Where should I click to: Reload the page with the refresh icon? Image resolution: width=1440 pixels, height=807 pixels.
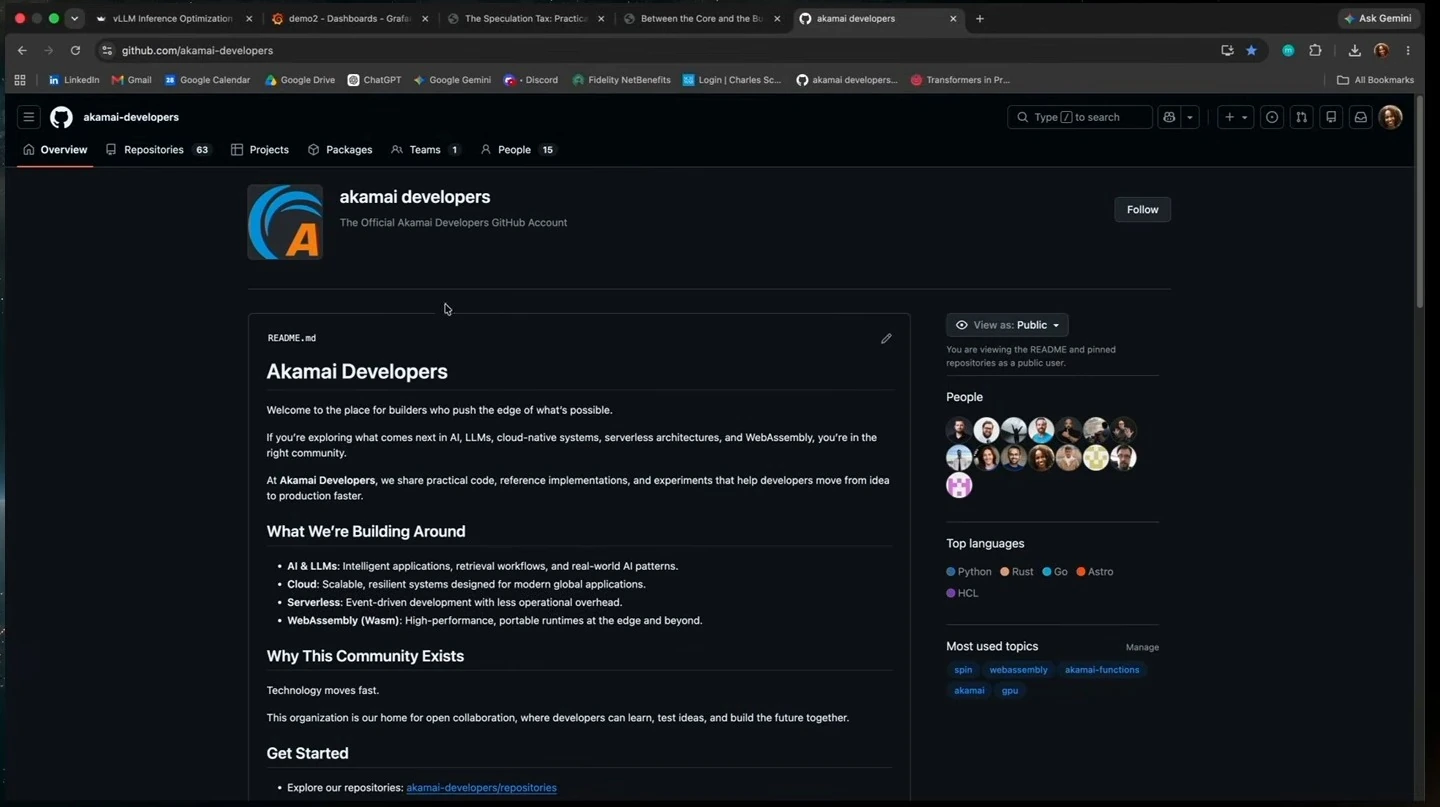coord(75,50)
